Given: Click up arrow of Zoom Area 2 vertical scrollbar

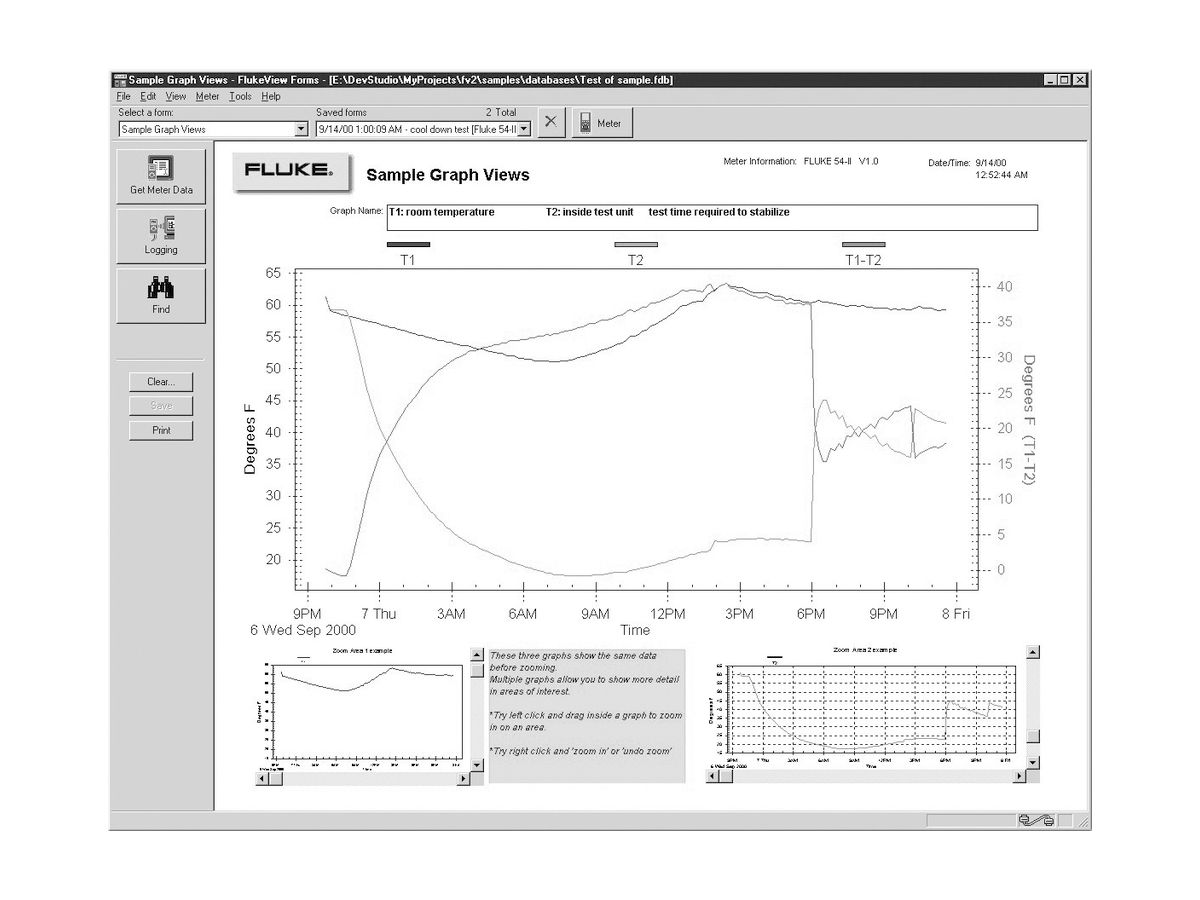Looking at the screenshot, I should click(1033, 652).
